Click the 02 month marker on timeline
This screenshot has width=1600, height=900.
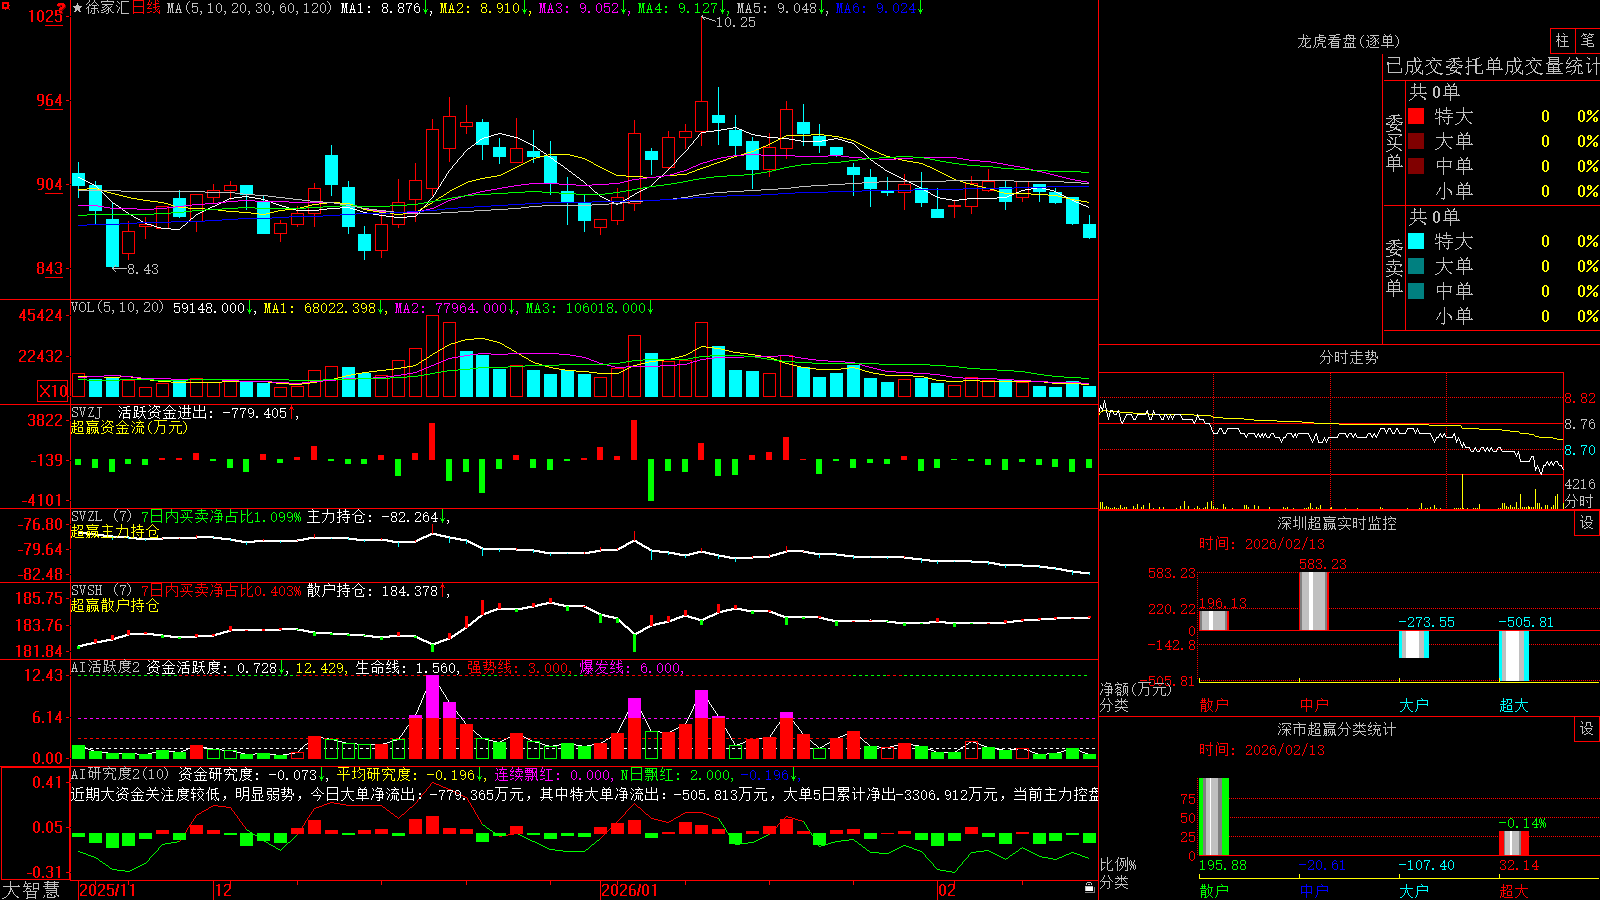pos(946,890)
